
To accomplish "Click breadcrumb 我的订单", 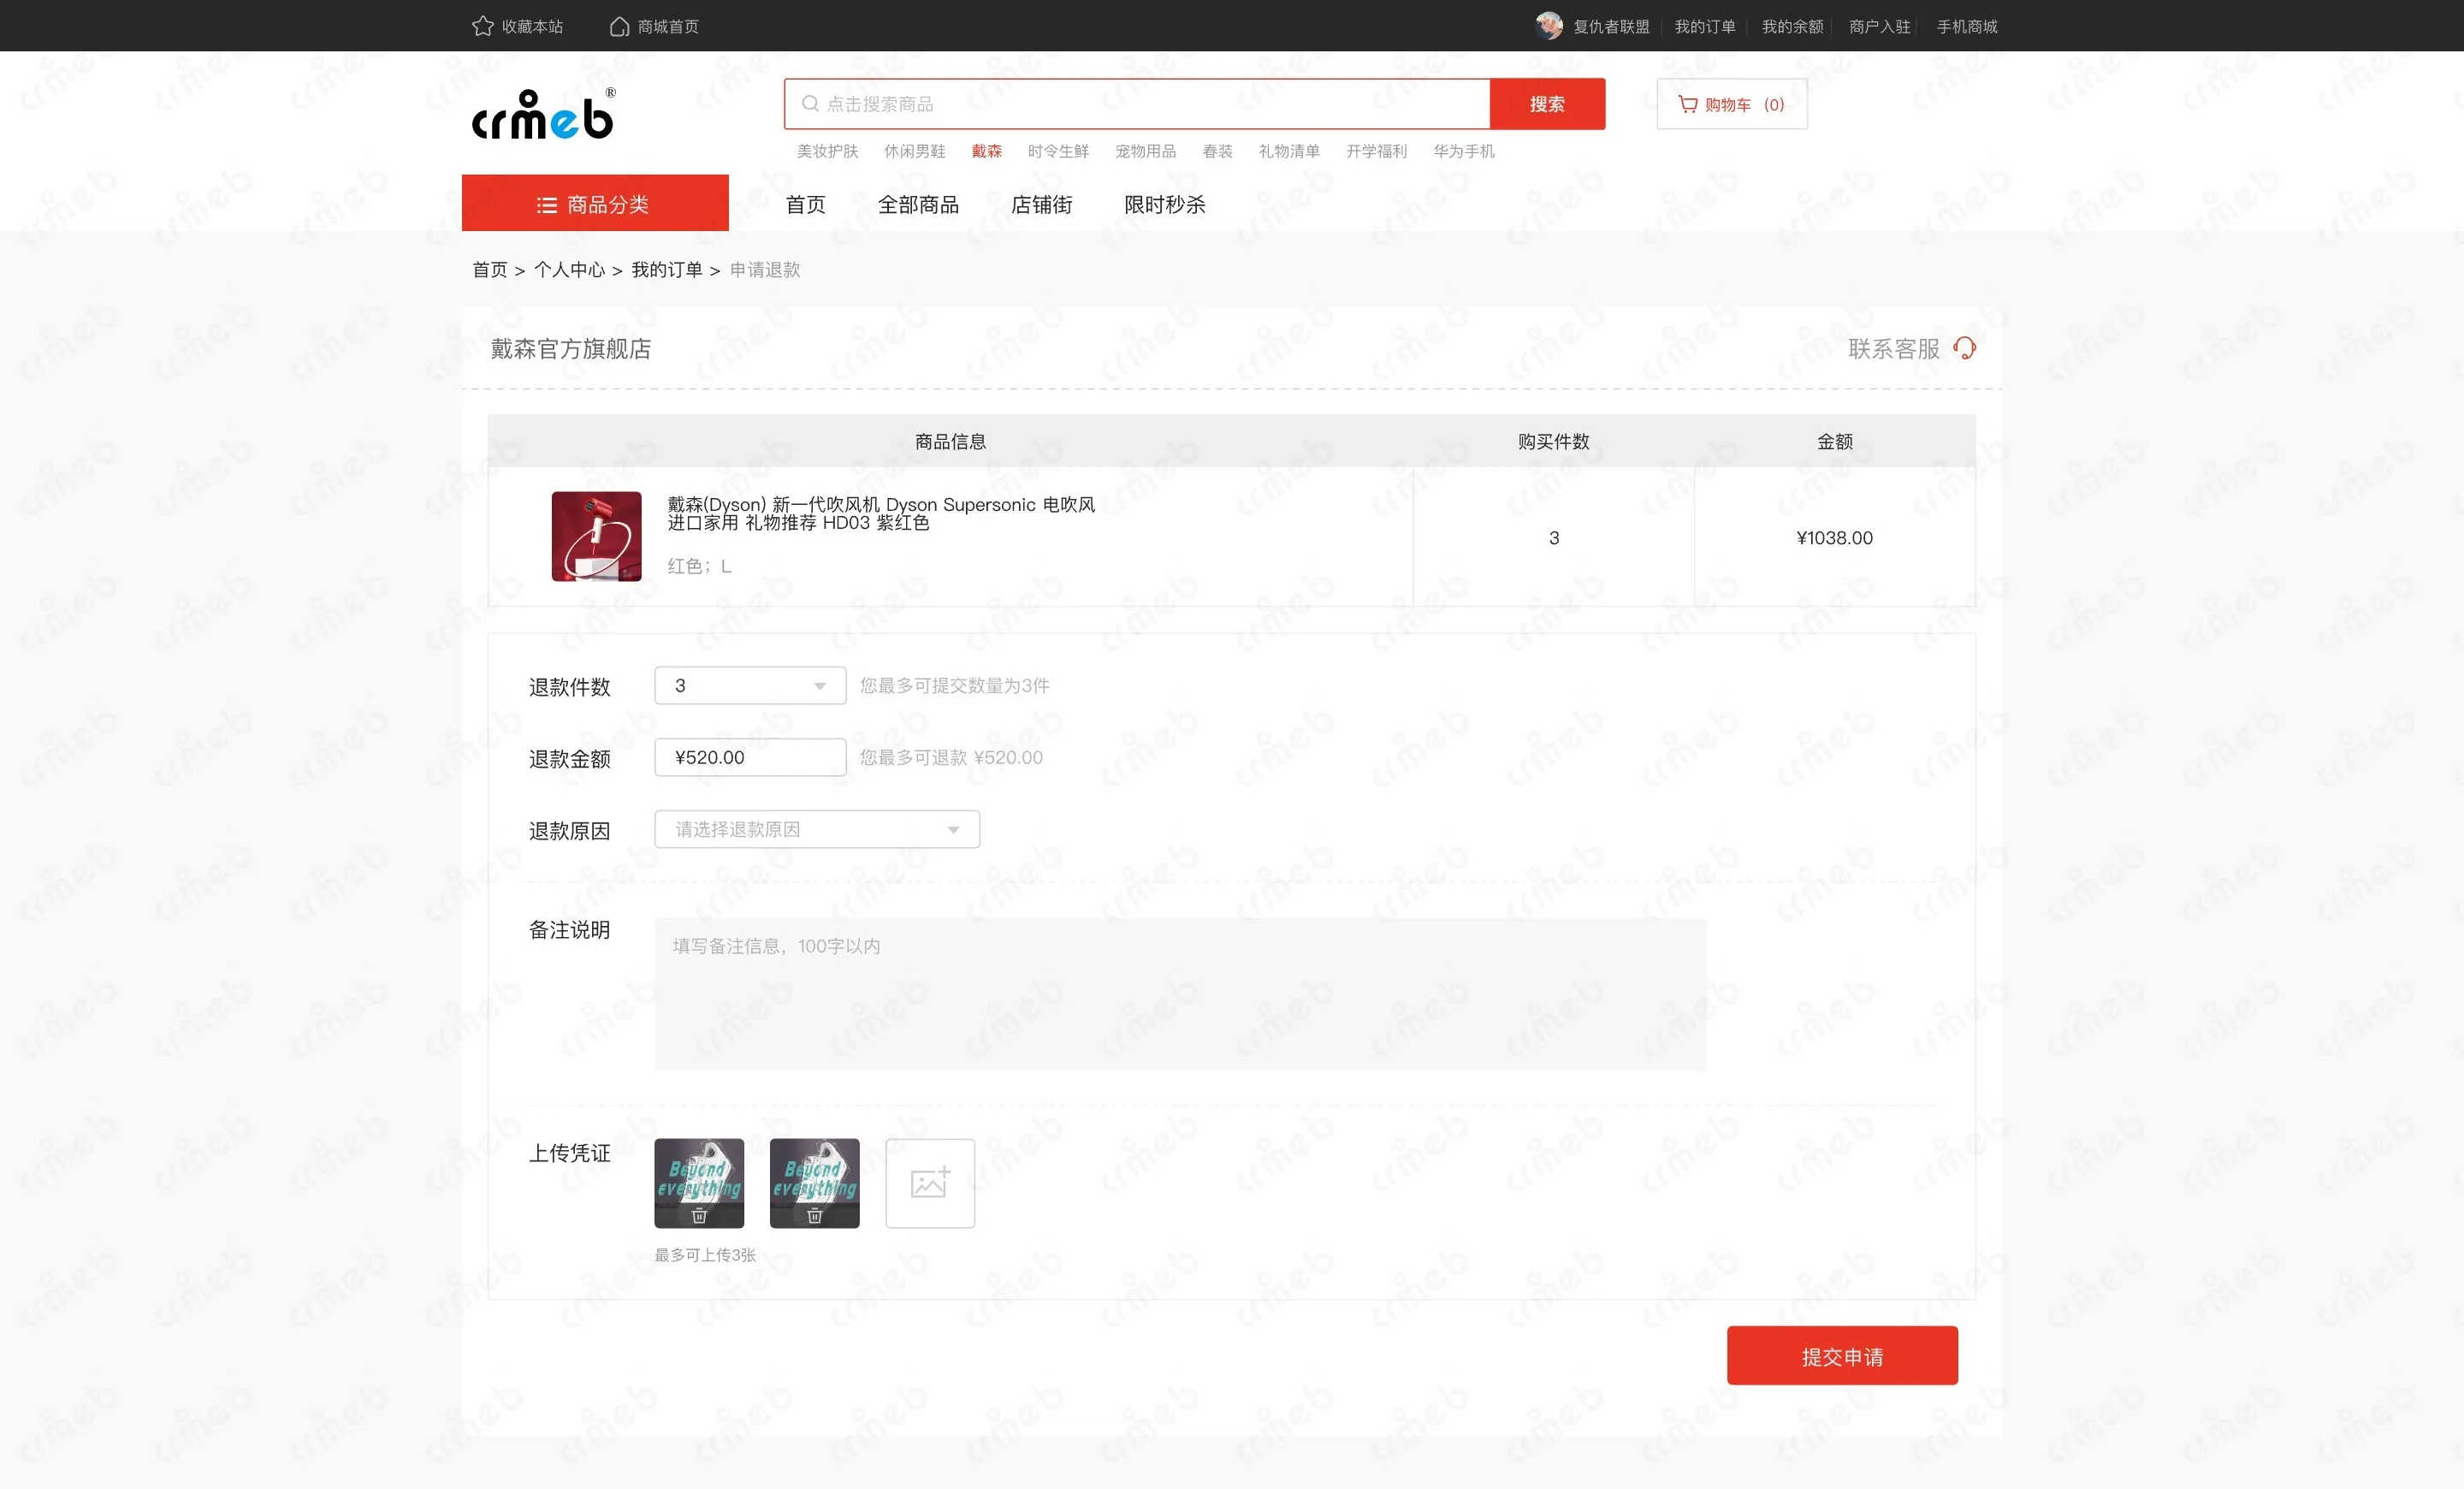I will coord(666,270).
